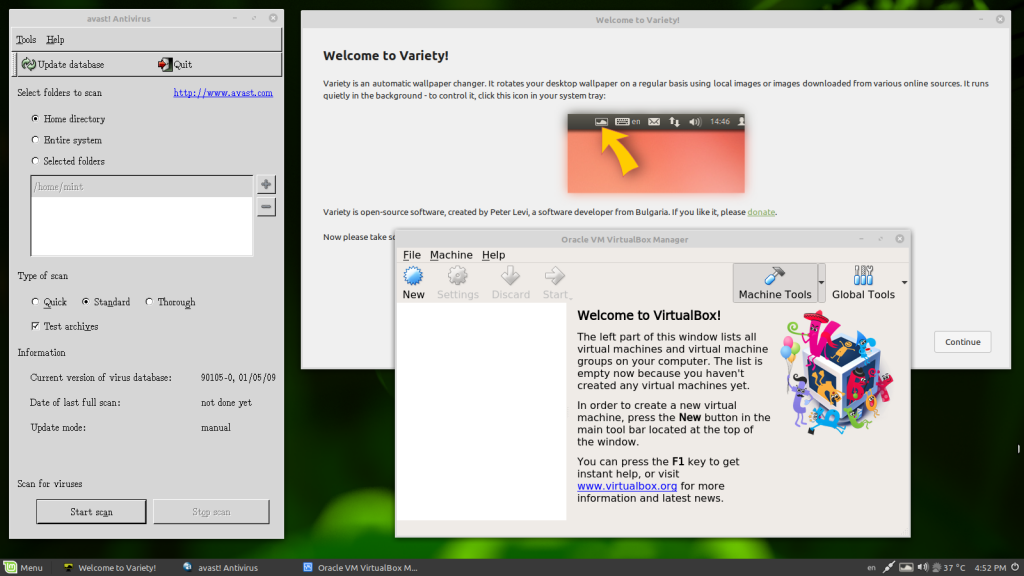Open the Machine menu in VirtualBox

point(451,255)
